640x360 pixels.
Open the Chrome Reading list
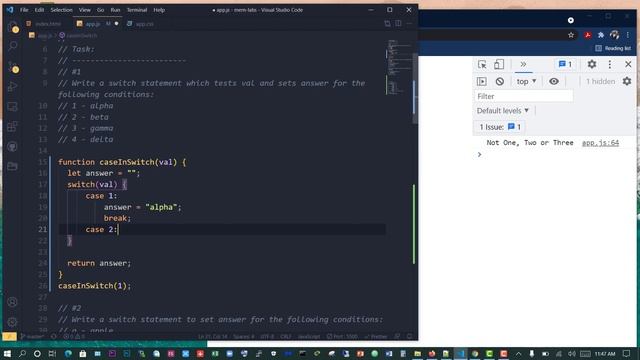[613, 48]
